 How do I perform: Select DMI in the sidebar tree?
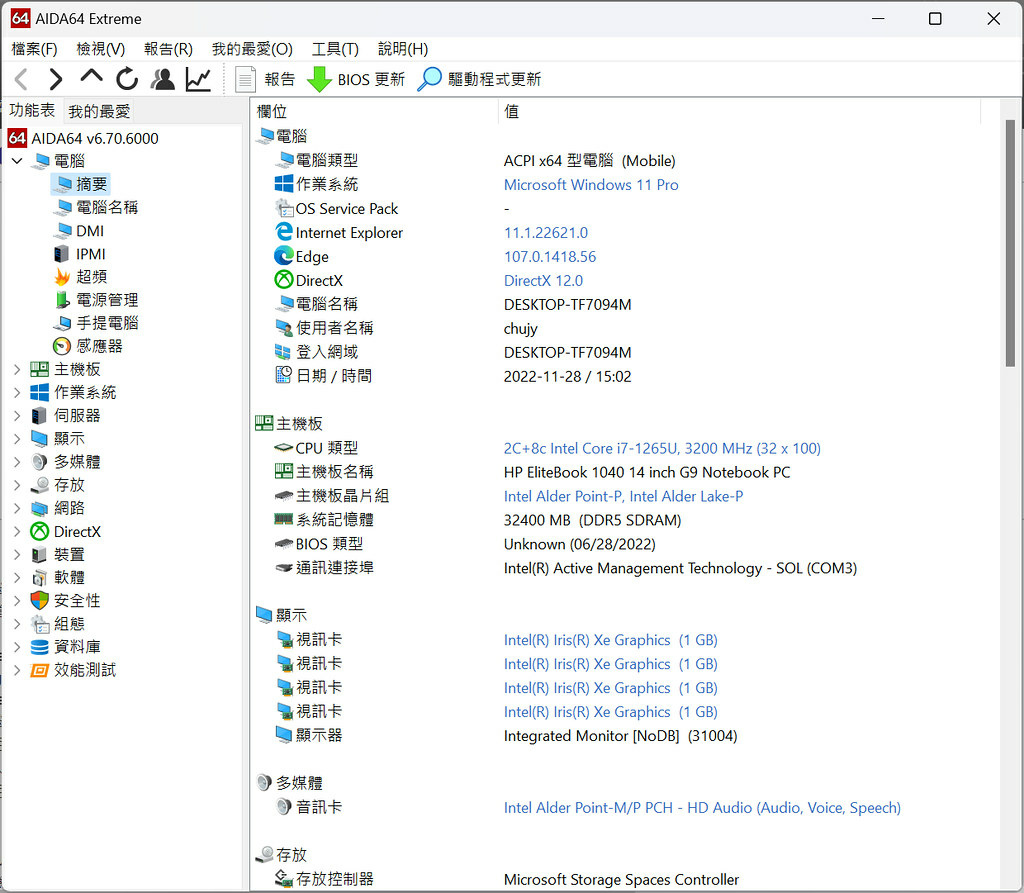pyautogui.click(x=80, y=231)
